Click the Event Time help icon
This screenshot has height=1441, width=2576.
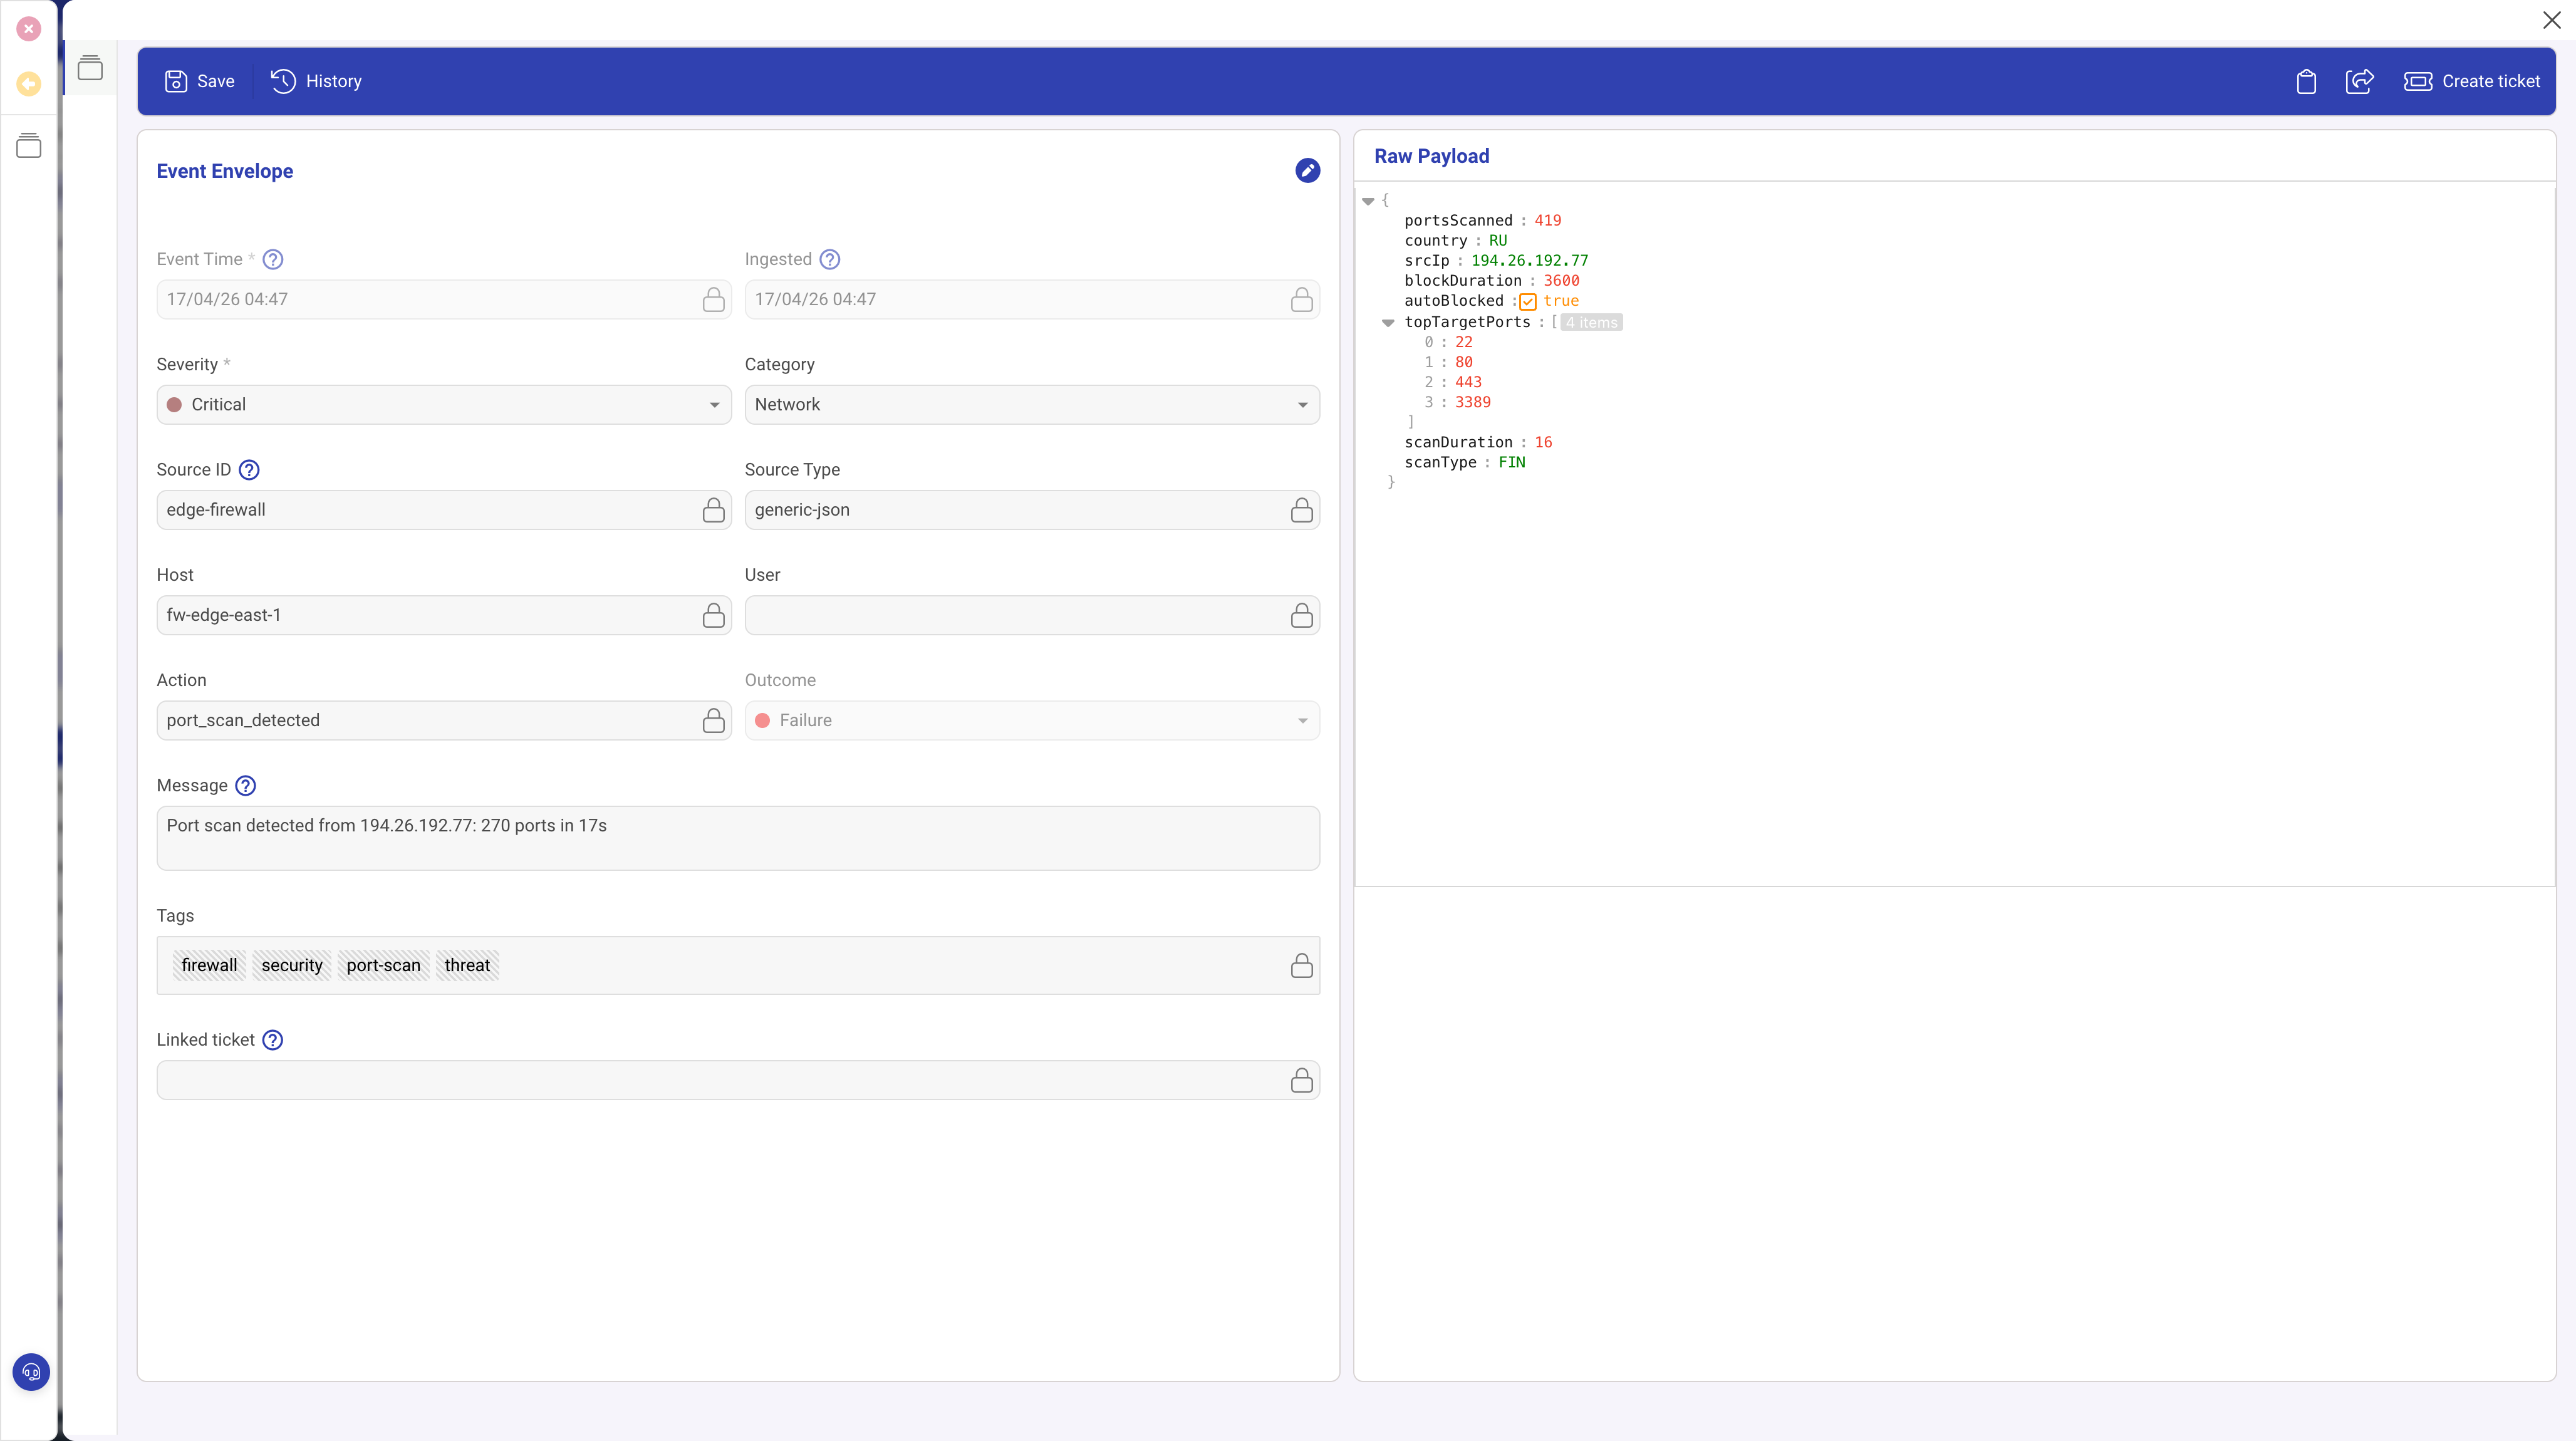coord(272,259)
